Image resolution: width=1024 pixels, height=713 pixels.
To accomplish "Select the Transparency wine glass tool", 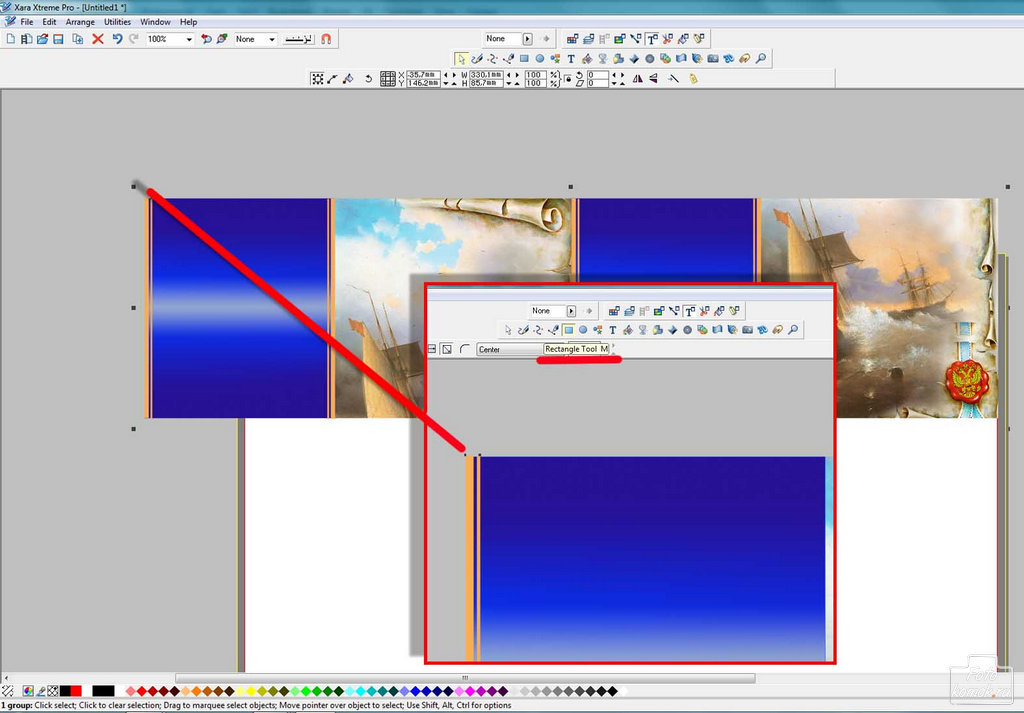I will (602, 59).
